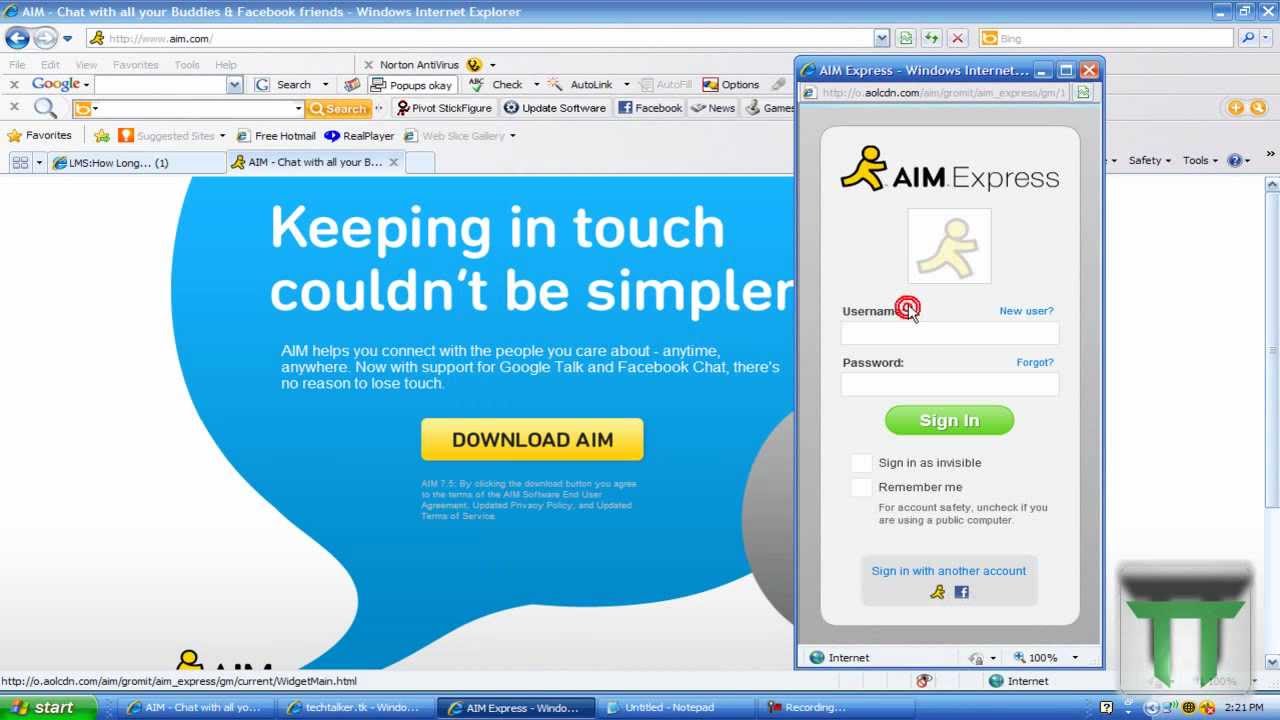Open the Free Hotmail favorites link
The height and width of the screenshot is (720, 1280).
(x=275, y=136)
